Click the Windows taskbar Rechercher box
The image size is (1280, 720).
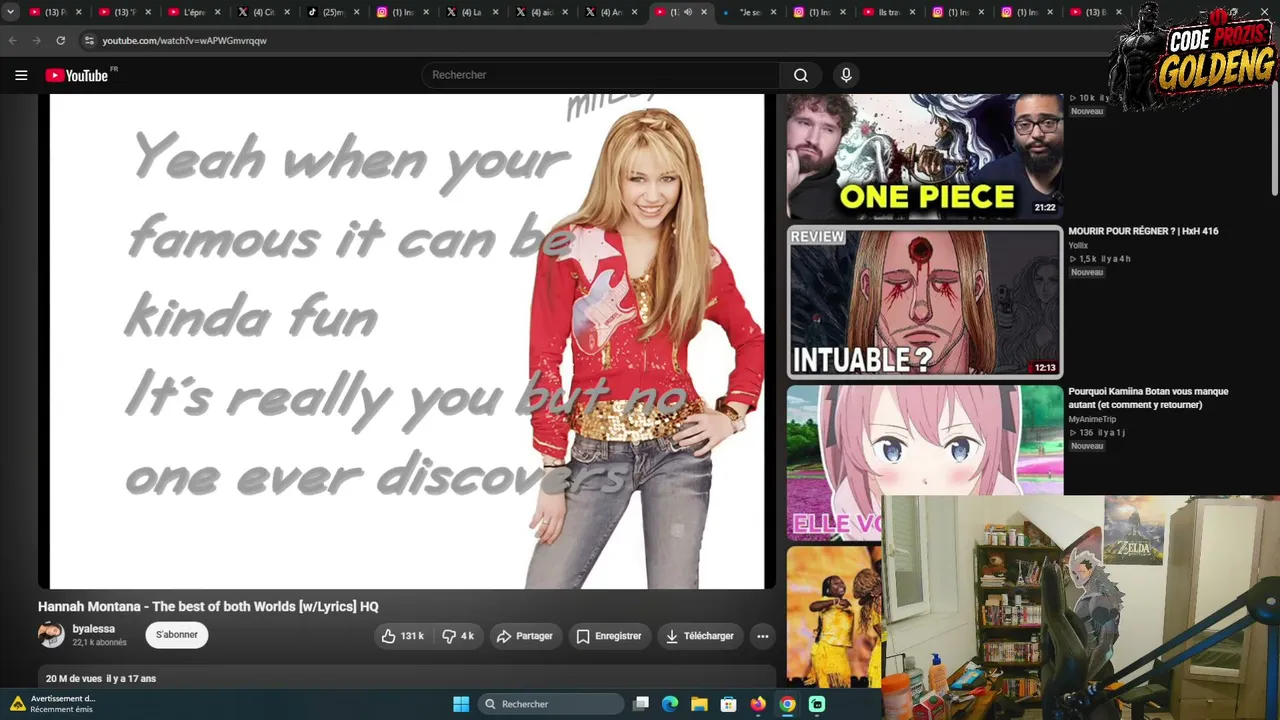pos(552,704)
